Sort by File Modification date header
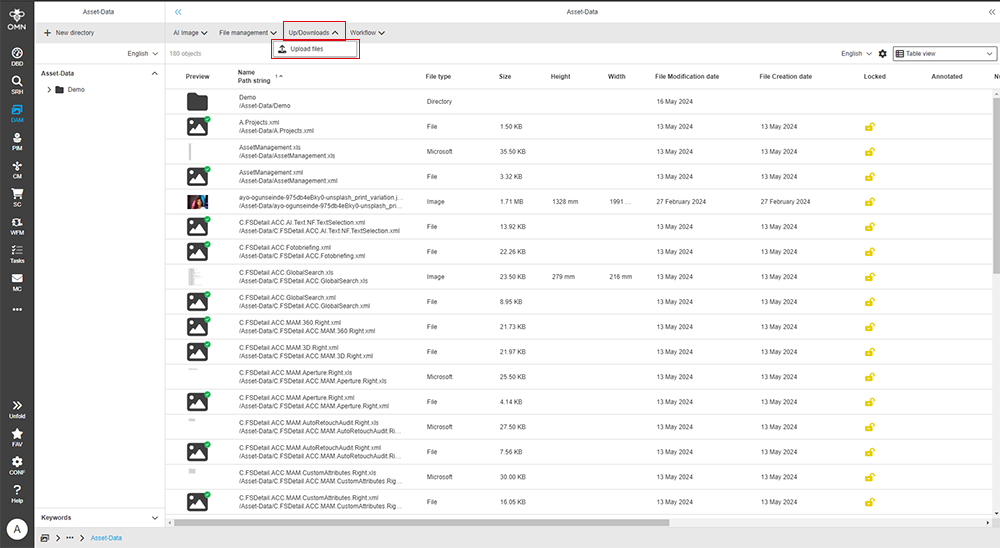Screen dimensions: 1000x548 click(687, 77)
